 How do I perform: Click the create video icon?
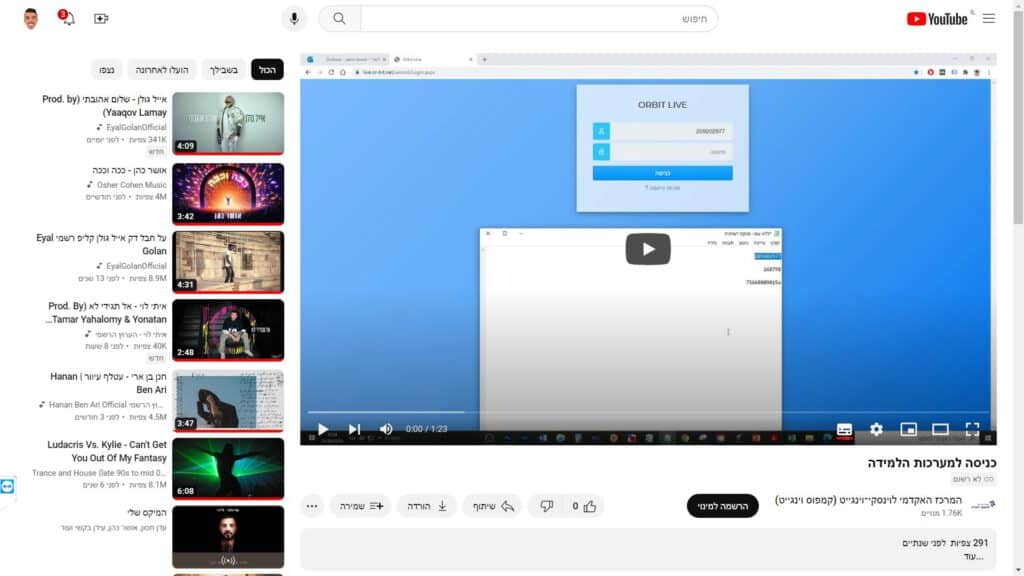(101, 19)
